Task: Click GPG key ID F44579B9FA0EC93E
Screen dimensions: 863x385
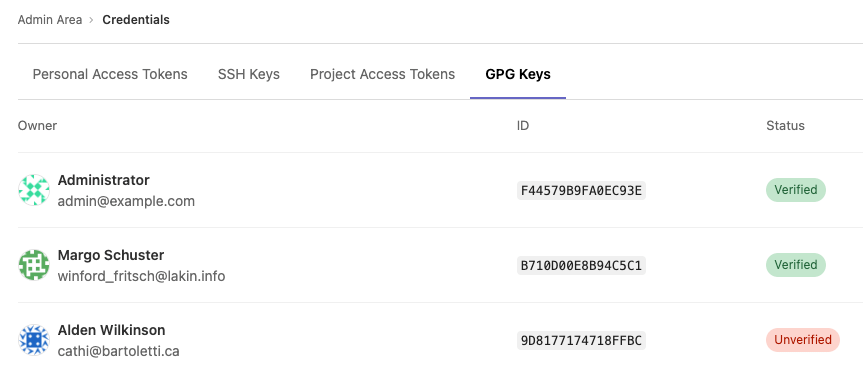Action: click(x=581, y=191)
